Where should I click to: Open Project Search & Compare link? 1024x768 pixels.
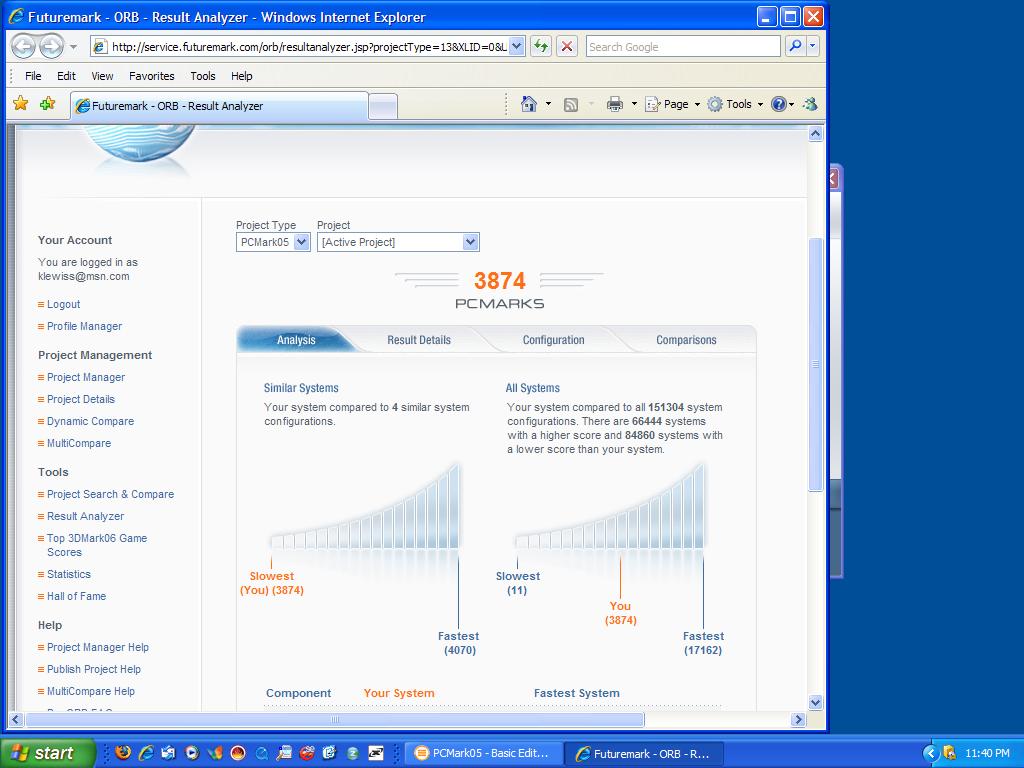point(110,494)
